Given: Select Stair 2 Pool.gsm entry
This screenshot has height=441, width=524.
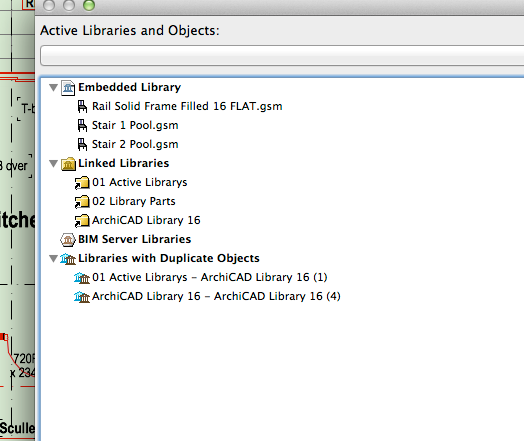Looking at the screenshot, I should tap(135, 144).
